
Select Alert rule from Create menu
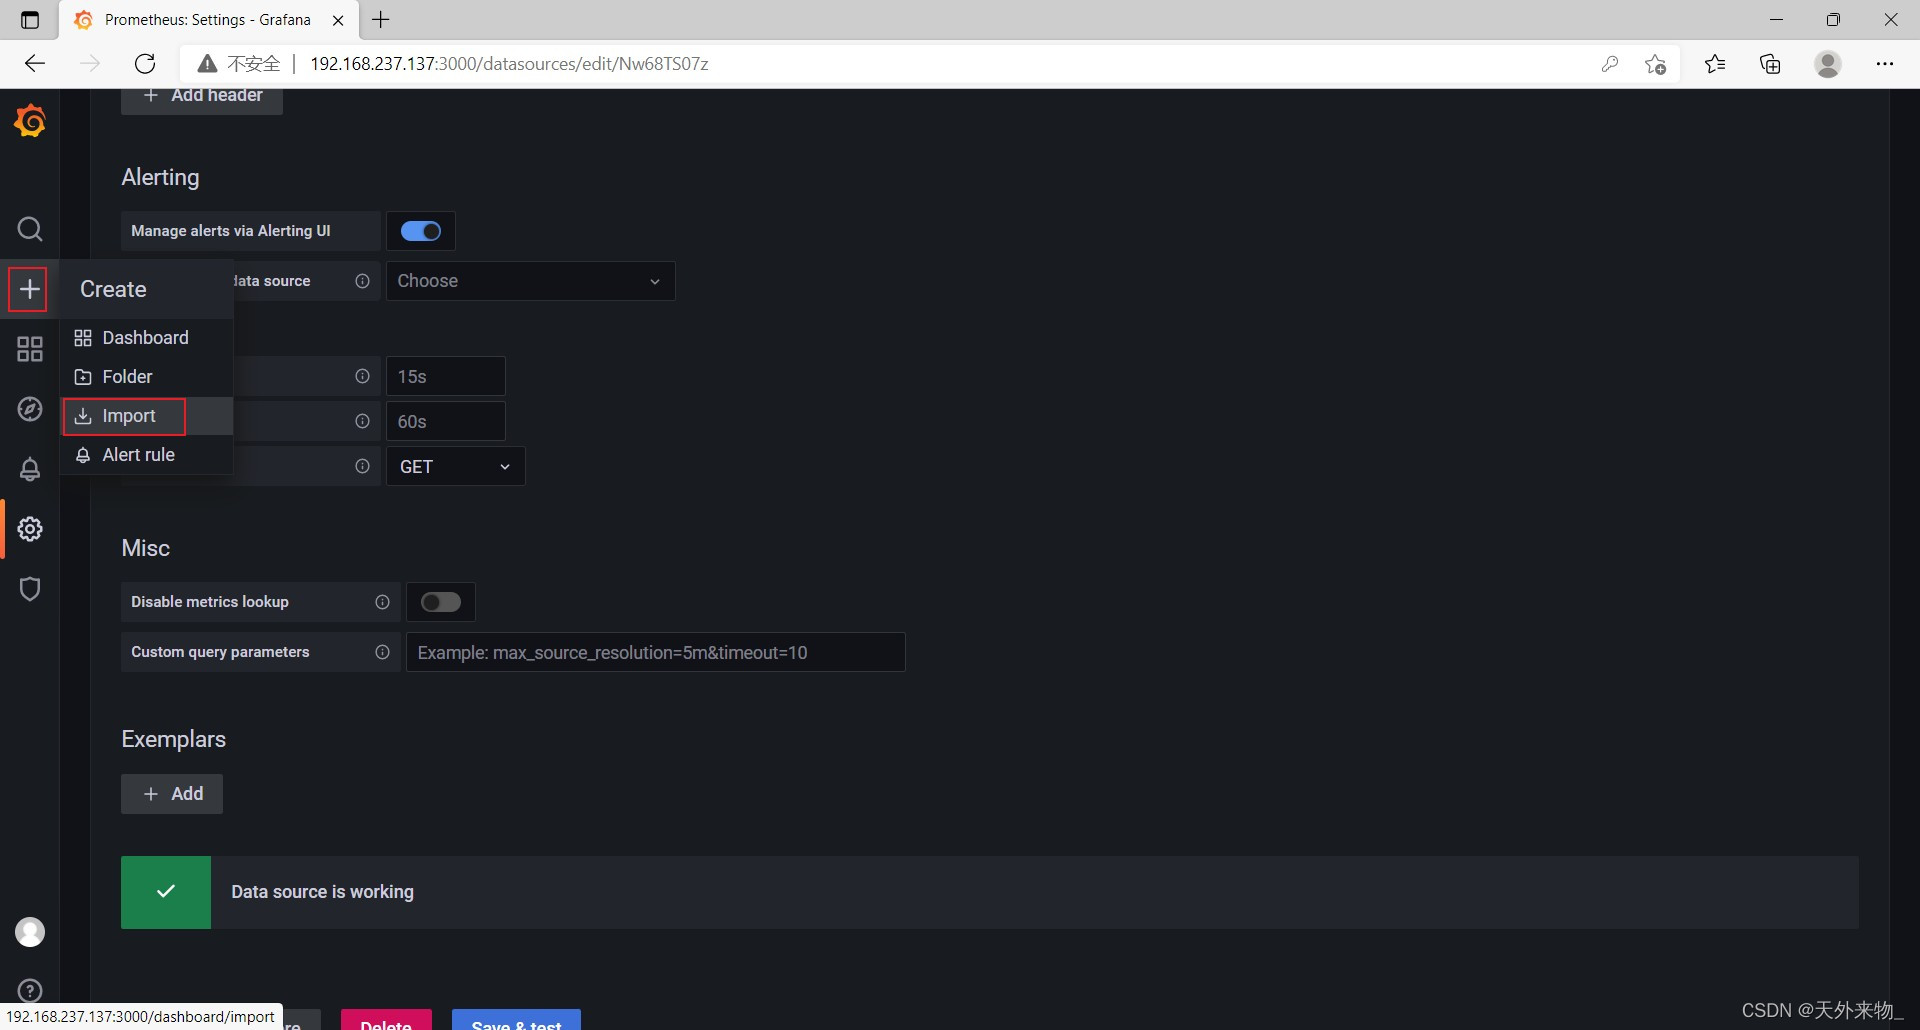pos(147,455)
